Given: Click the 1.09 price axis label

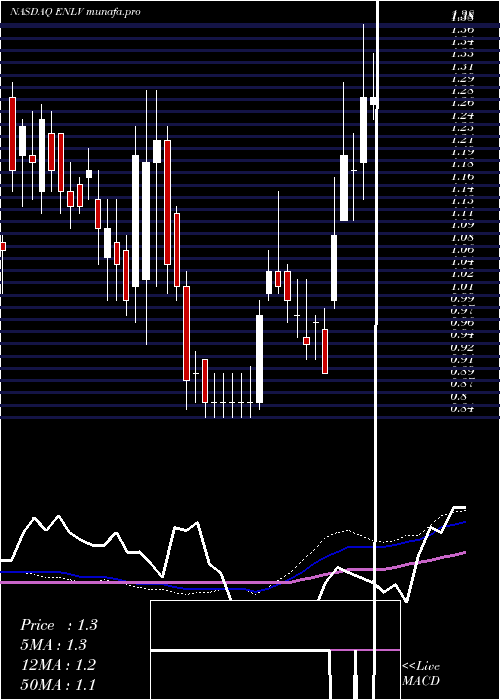Looking at the screenshot, I should (x=462, y=225).
